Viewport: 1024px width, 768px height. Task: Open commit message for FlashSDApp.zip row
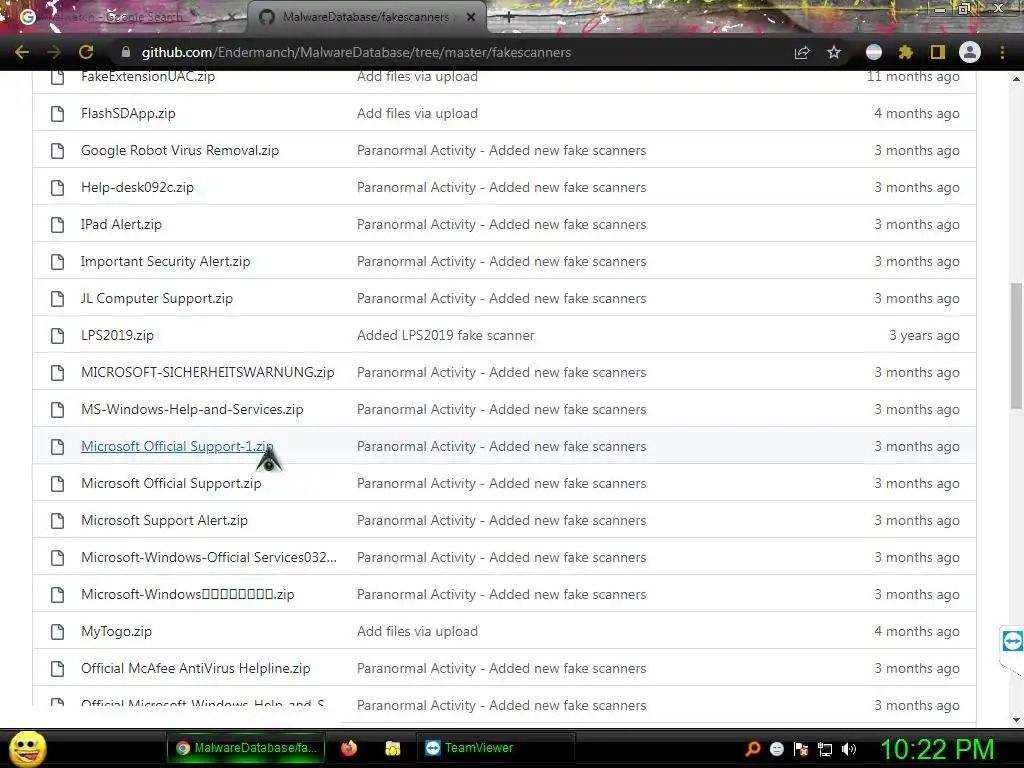tap(417, 114)
